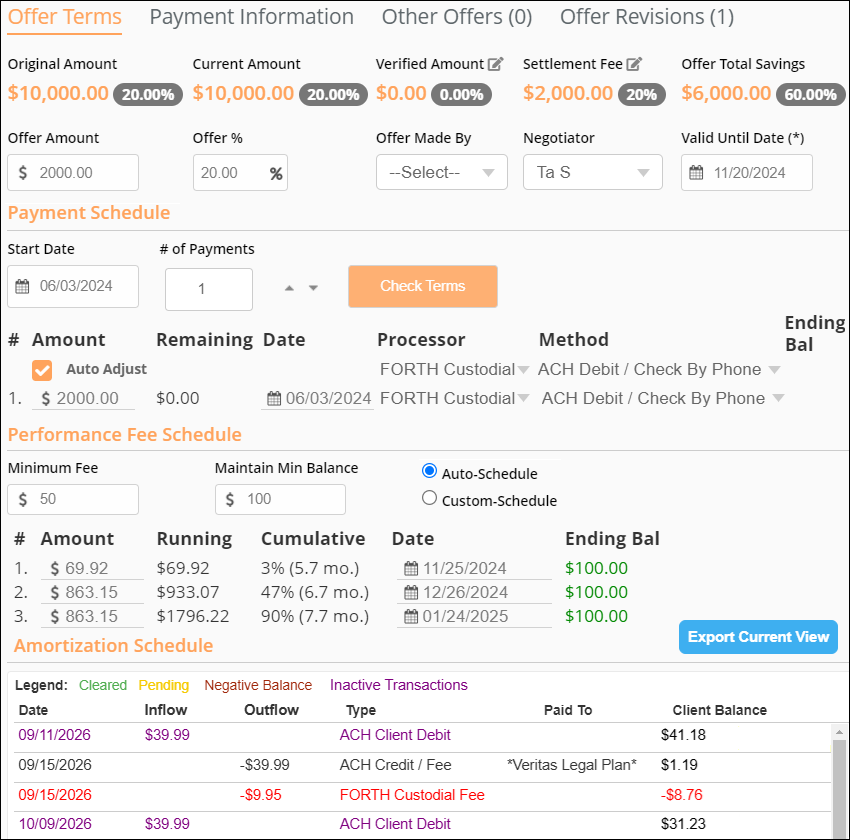Image resolution: width=850 pixels, height=840 pixels.
Task: Select the Custom-Schedule radio button
Action: [429, 497]
